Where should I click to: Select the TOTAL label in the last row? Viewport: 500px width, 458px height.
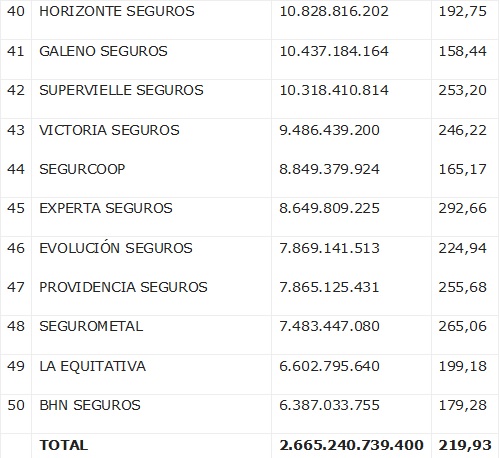tap(64, 445)
